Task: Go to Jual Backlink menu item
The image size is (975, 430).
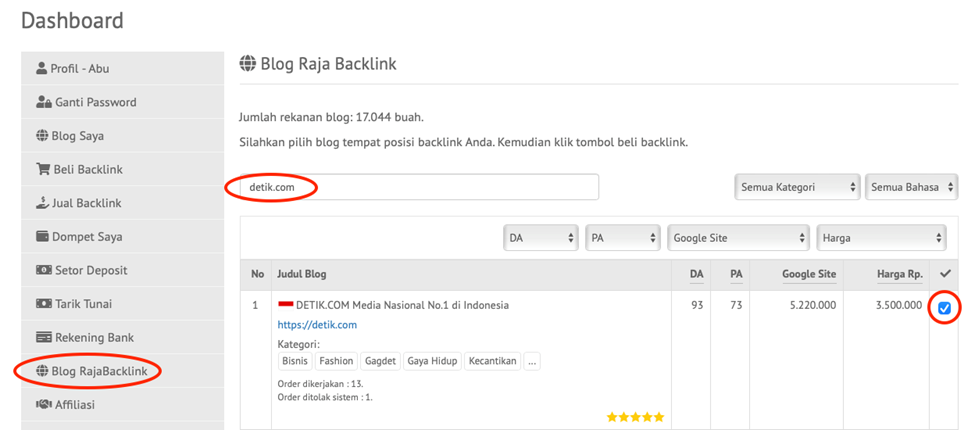Action: coord(86,203)
